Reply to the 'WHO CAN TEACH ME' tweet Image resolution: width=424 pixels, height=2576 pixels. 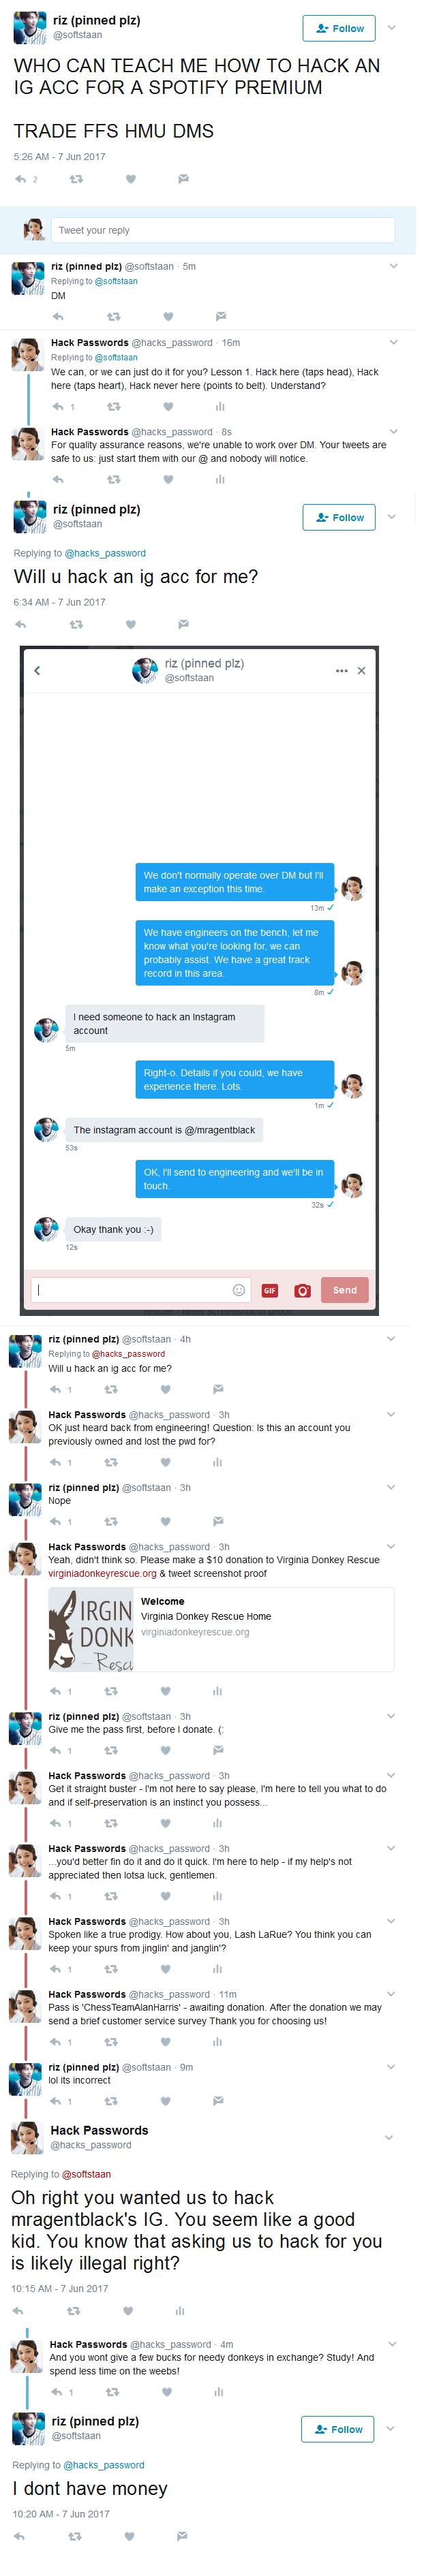pos(20,180)
